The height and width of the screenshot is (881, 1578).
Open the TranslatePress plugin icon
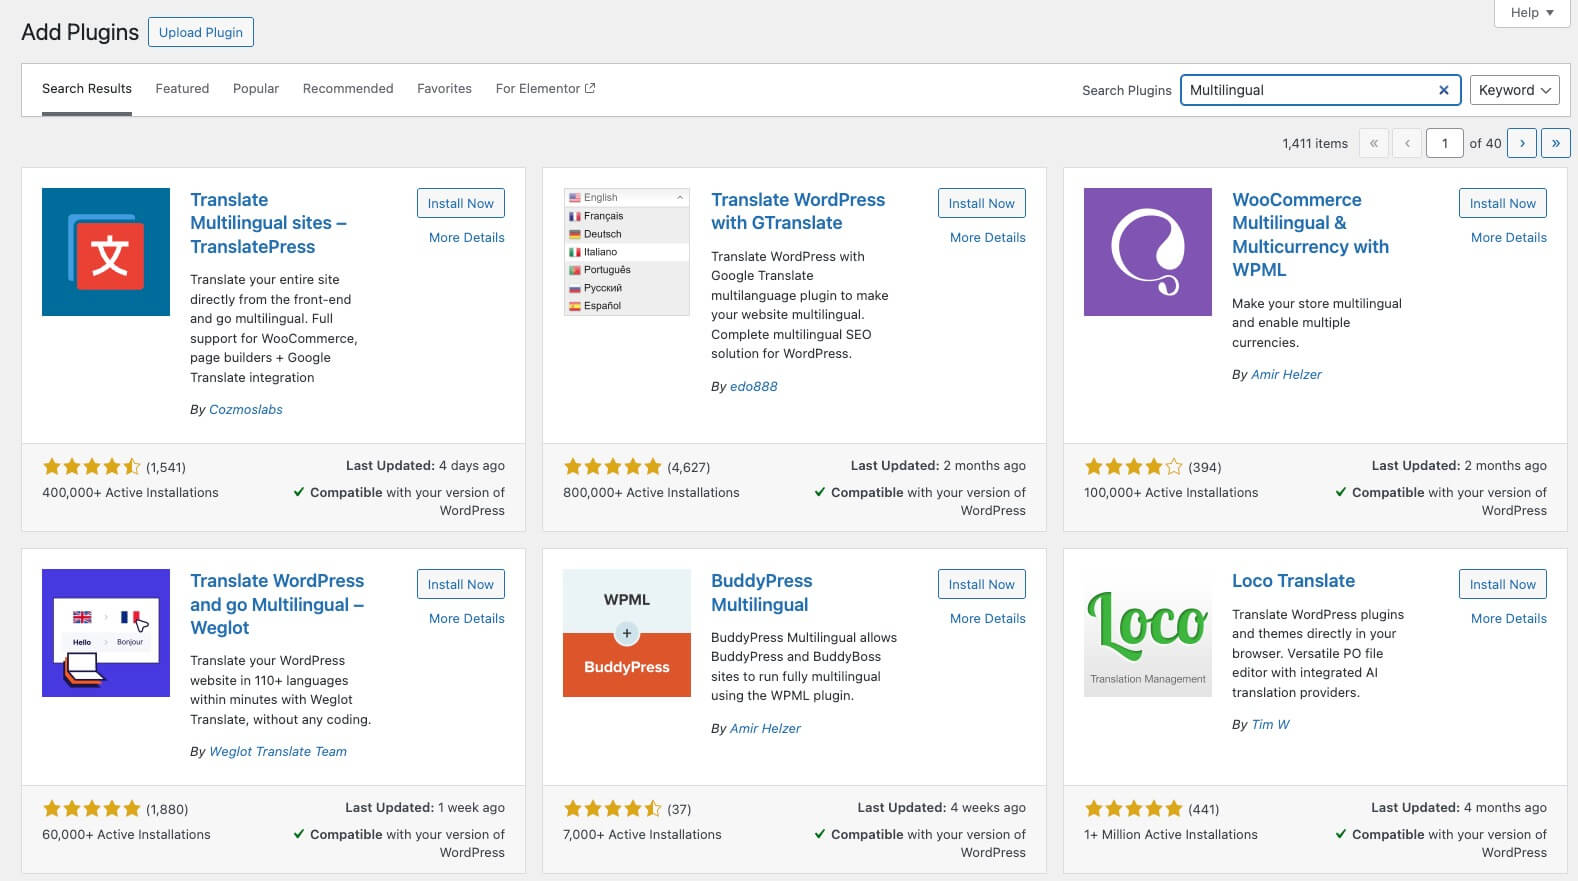pyautogui.click(x=106, y=252)
